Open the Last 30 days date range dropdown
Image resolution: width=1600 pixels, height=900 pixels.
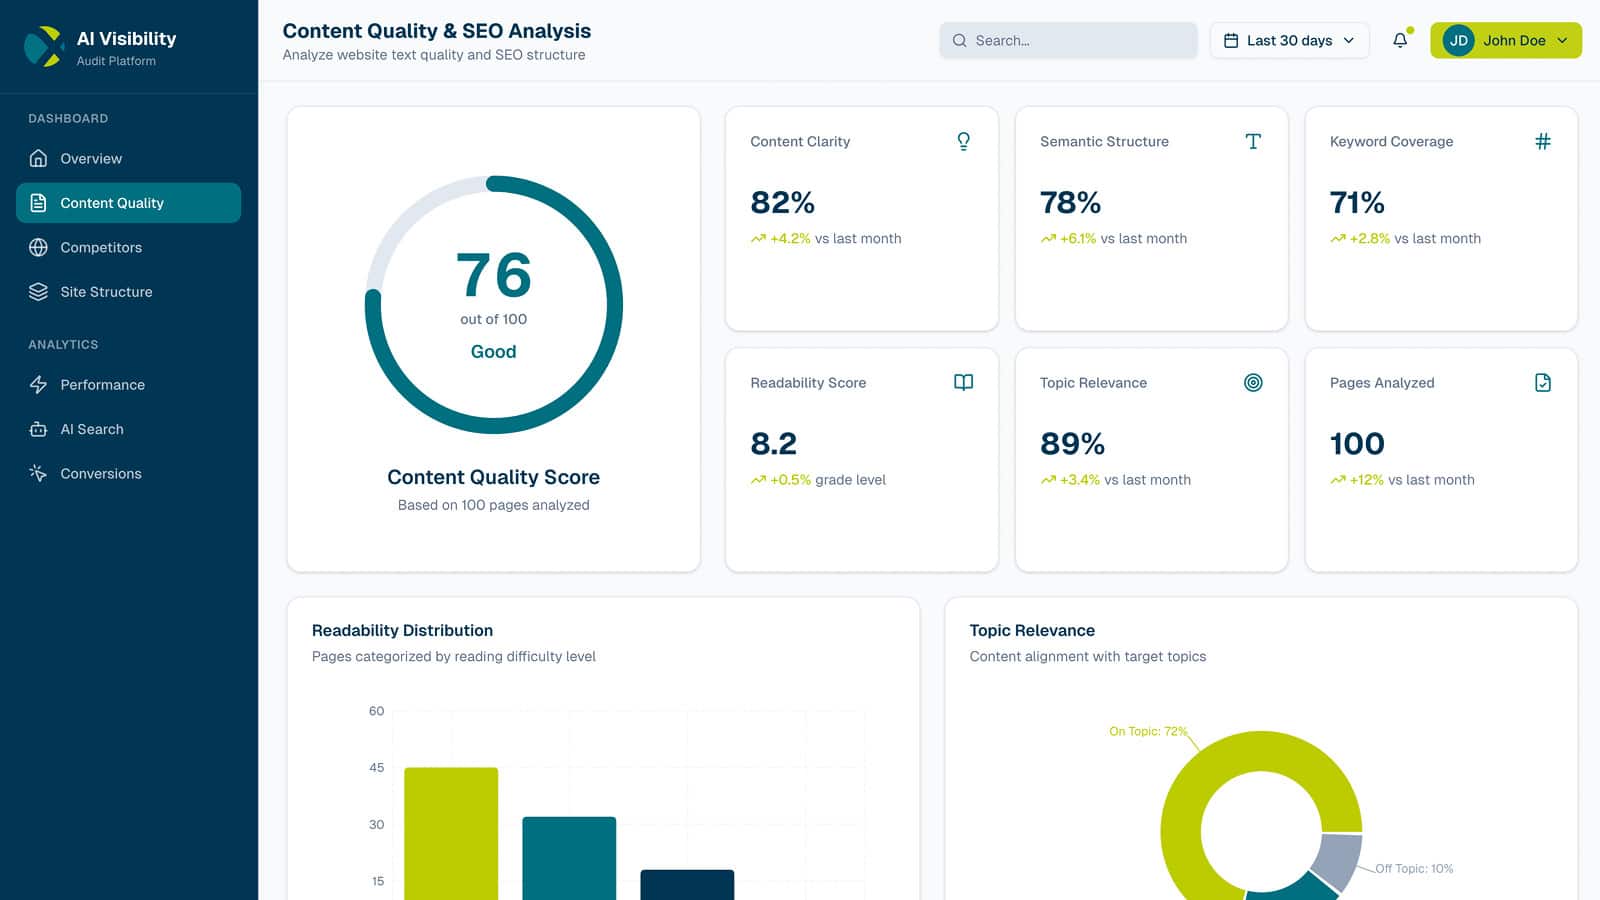coord(1289,40)
